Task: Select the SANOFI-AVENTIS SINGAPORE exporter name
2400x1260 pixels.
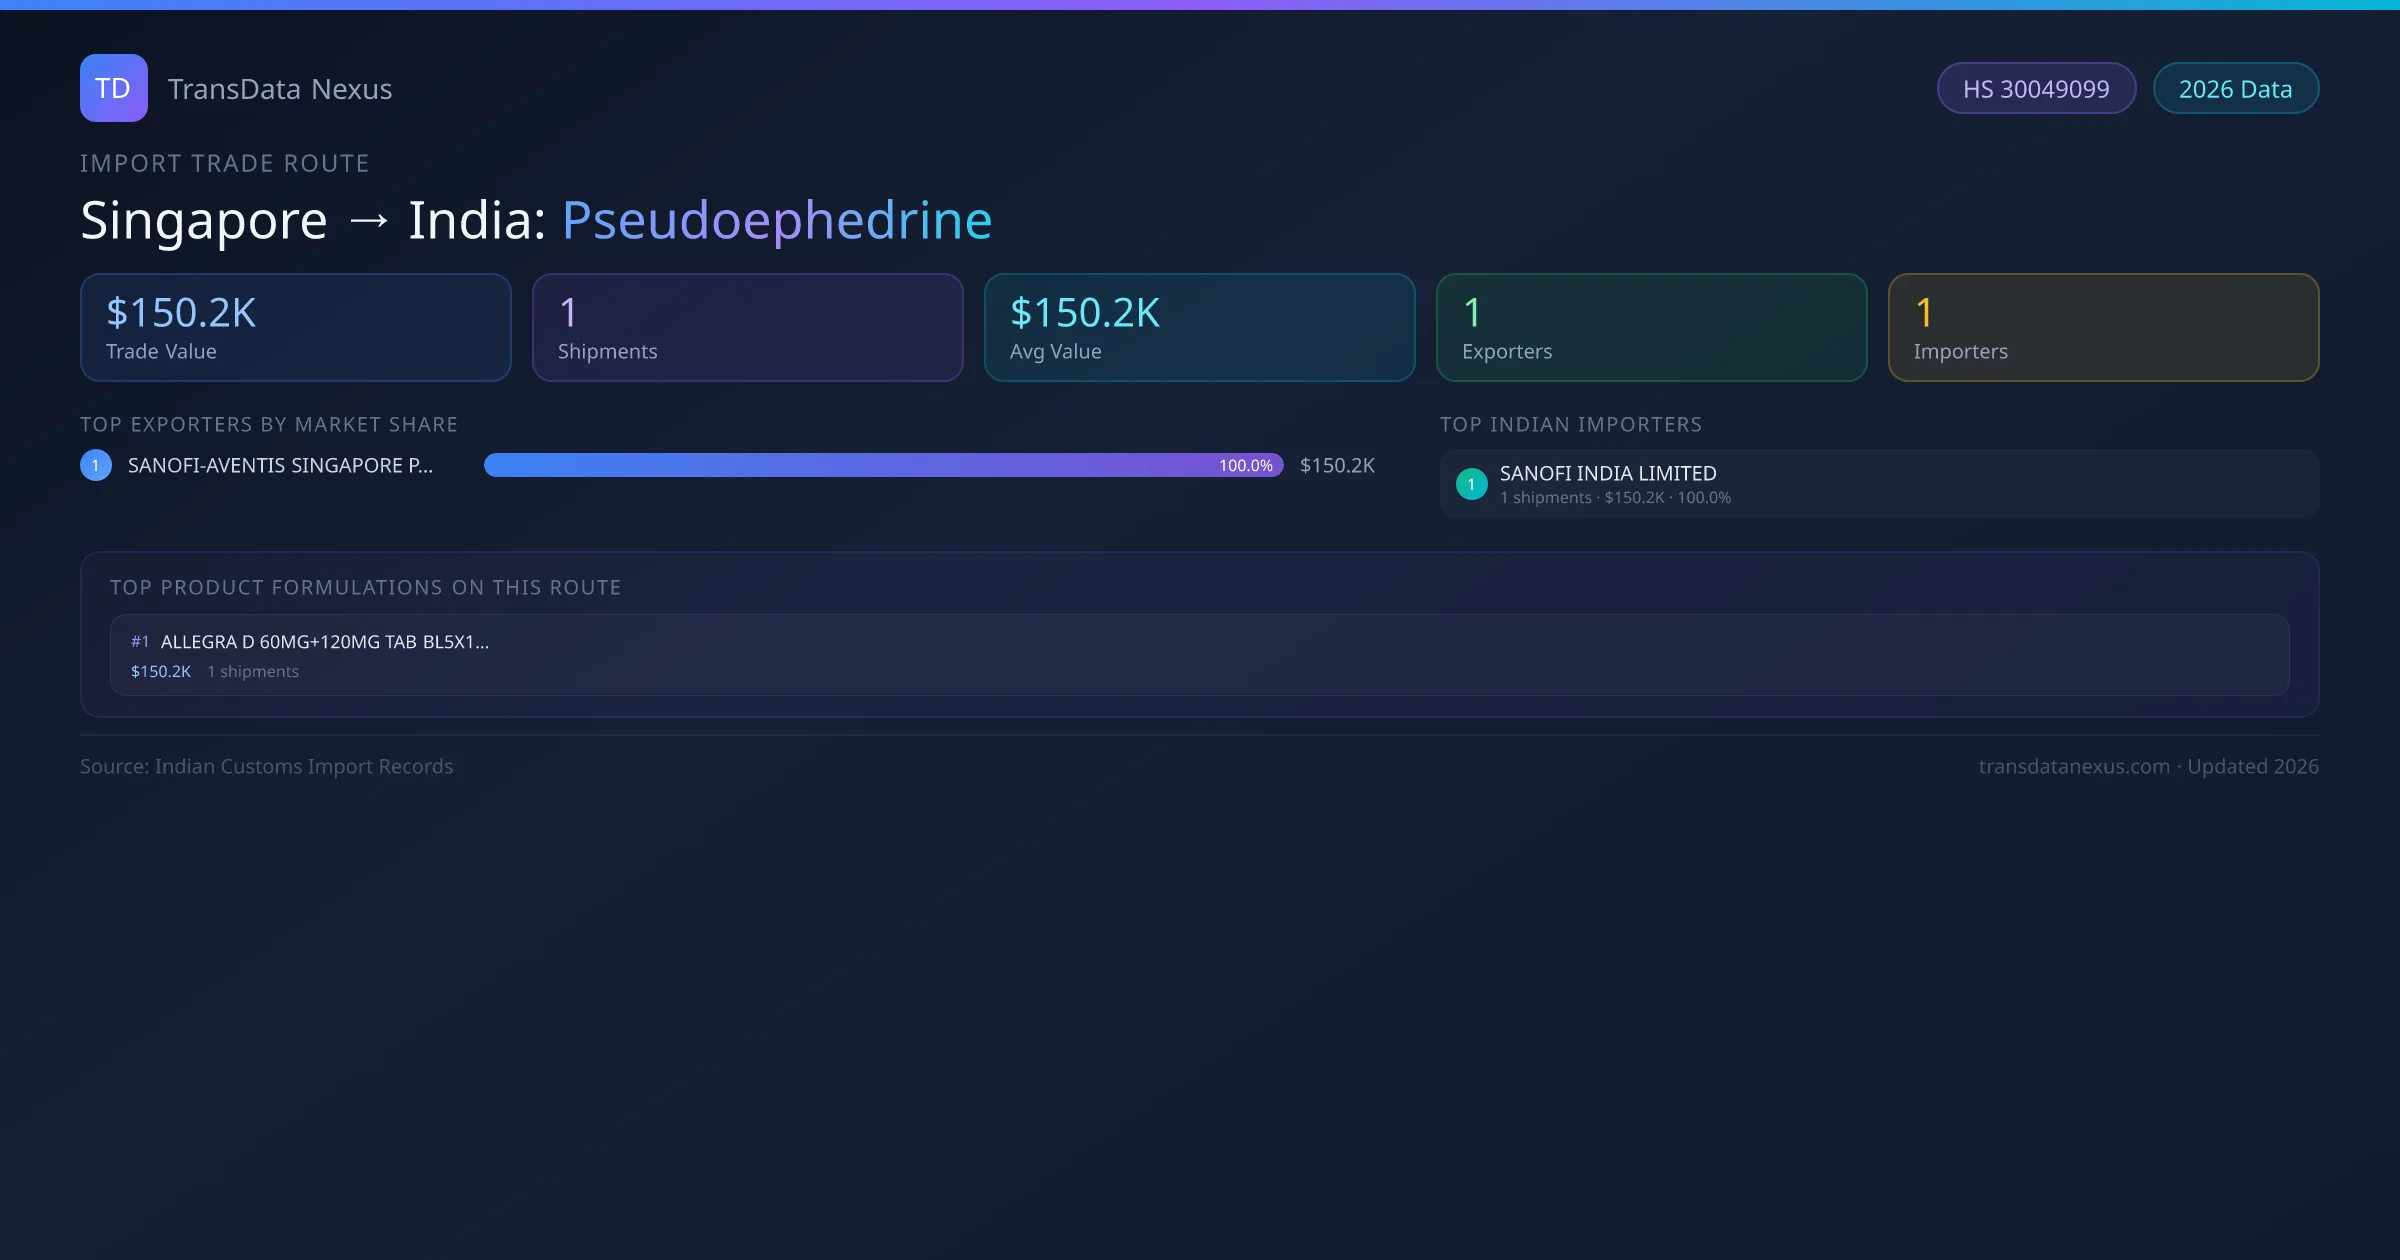Action: point(280,465)
